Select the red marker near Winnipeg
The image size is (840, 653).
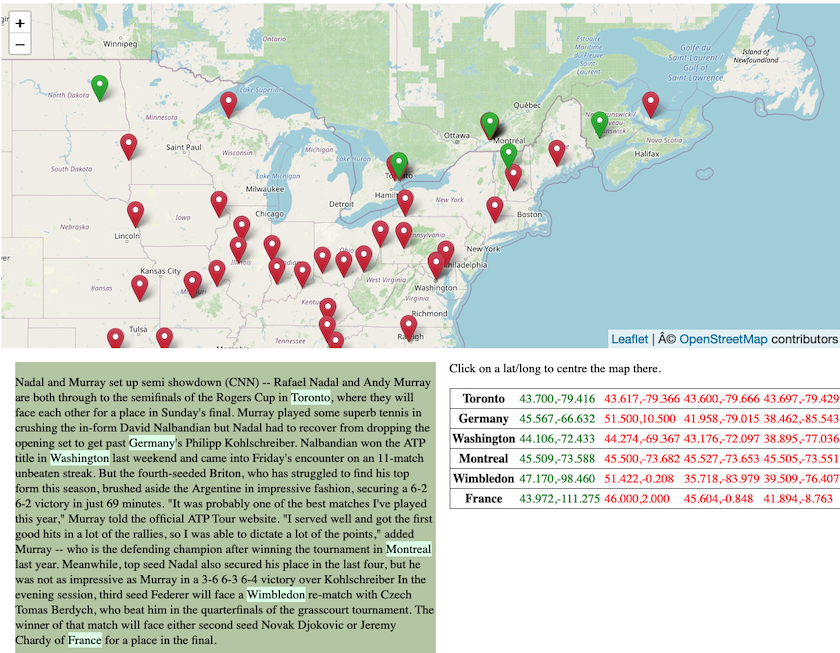point(129,144)
